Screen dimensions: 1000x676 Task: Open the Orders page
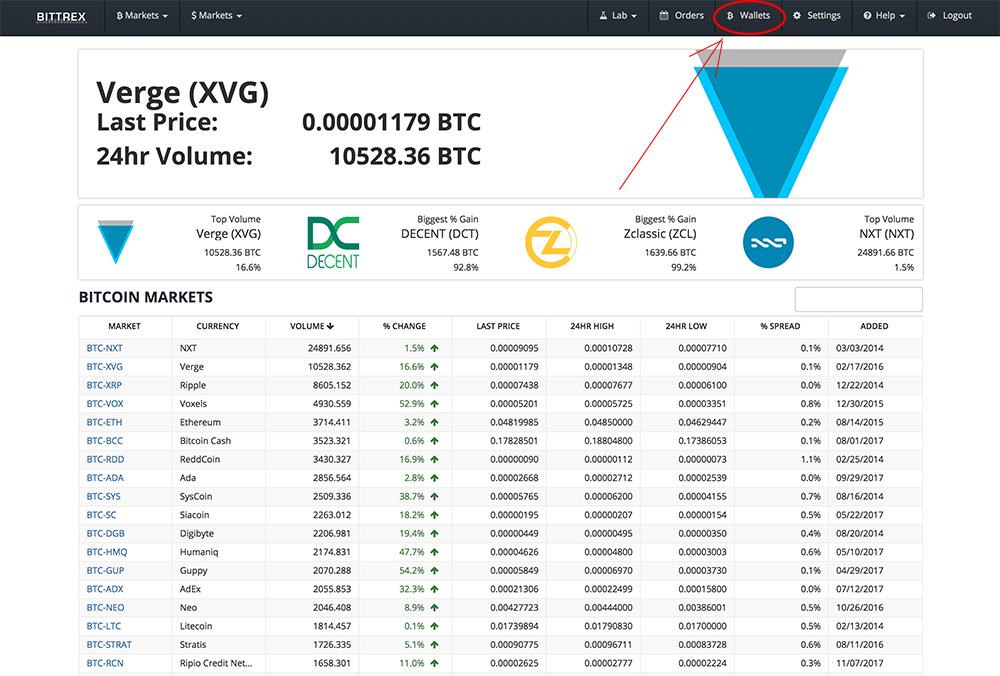pos(681,15)
